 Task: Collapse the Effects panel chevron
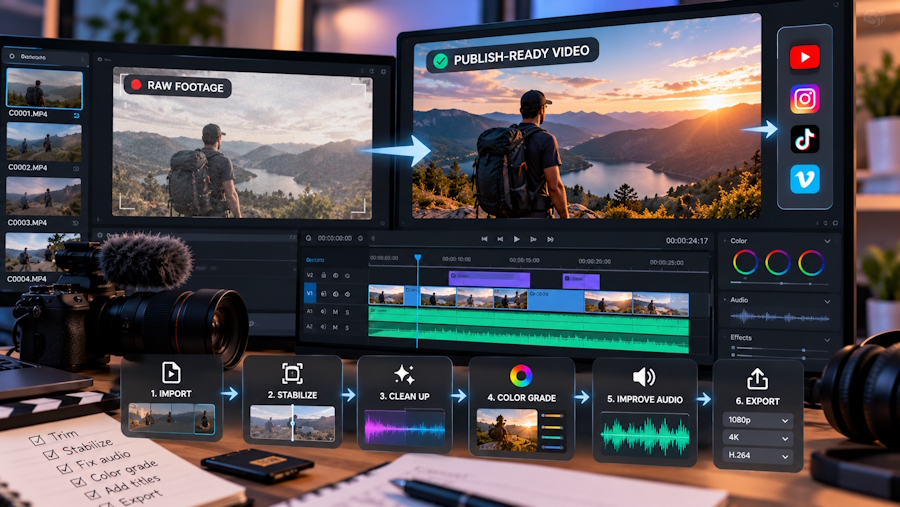click(827, 340)
